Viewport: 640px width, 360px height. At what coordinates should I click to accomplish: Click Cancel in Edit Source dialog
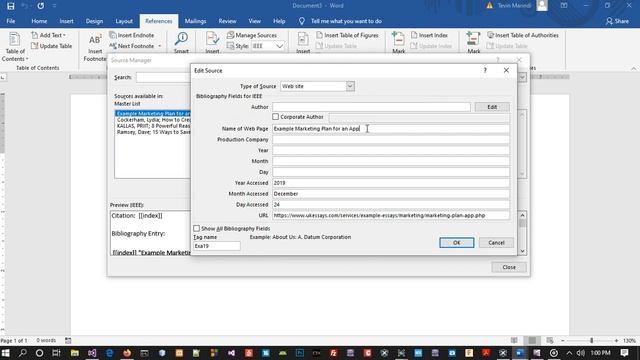(496, 243)
